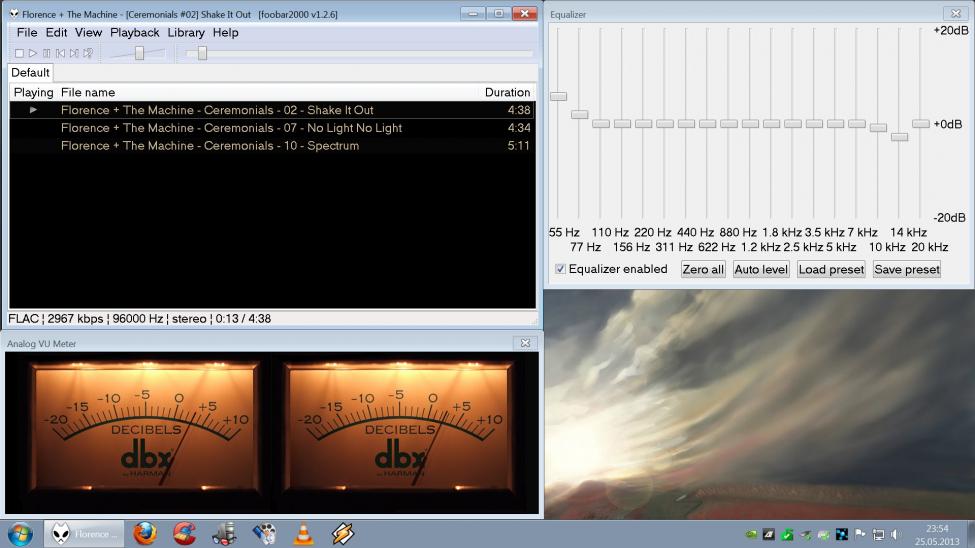
Task: Click the blue checkered tray icon
Action: click(x=842, y=534)
